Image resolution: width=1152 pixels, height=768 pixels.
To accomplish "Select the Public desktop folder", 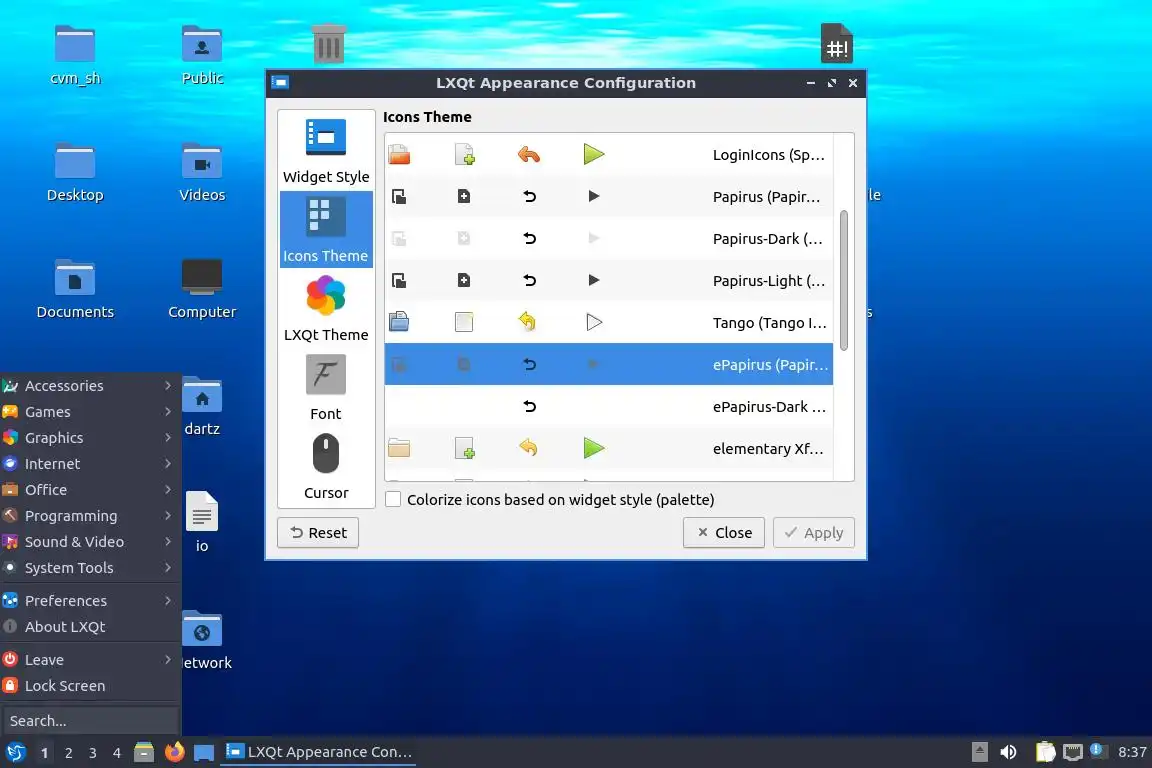I will [x=202, y=55].
